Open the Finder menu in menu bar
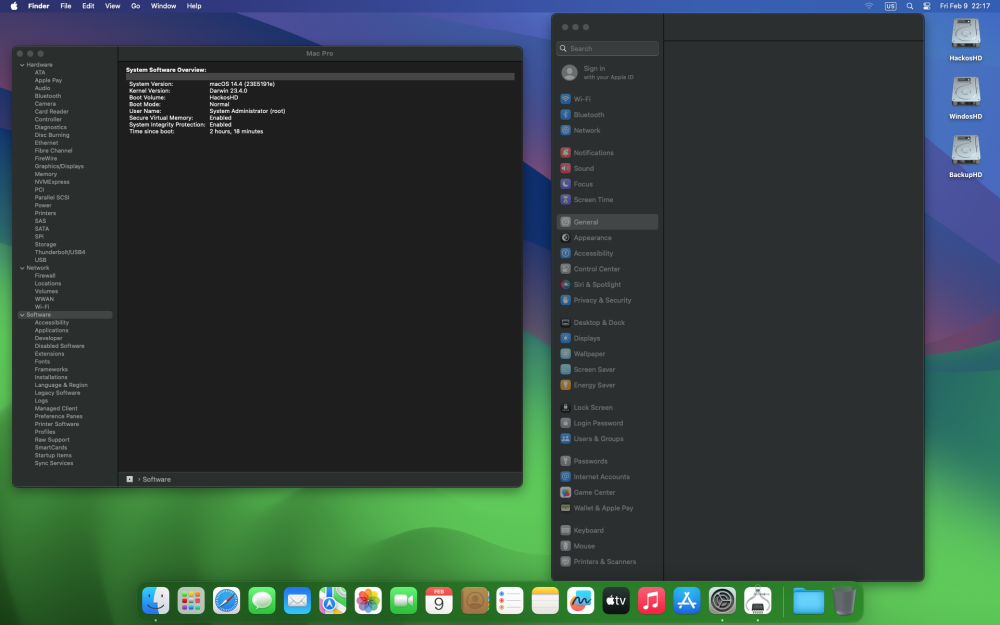The image size is (1000, 625). coord(38,6)
